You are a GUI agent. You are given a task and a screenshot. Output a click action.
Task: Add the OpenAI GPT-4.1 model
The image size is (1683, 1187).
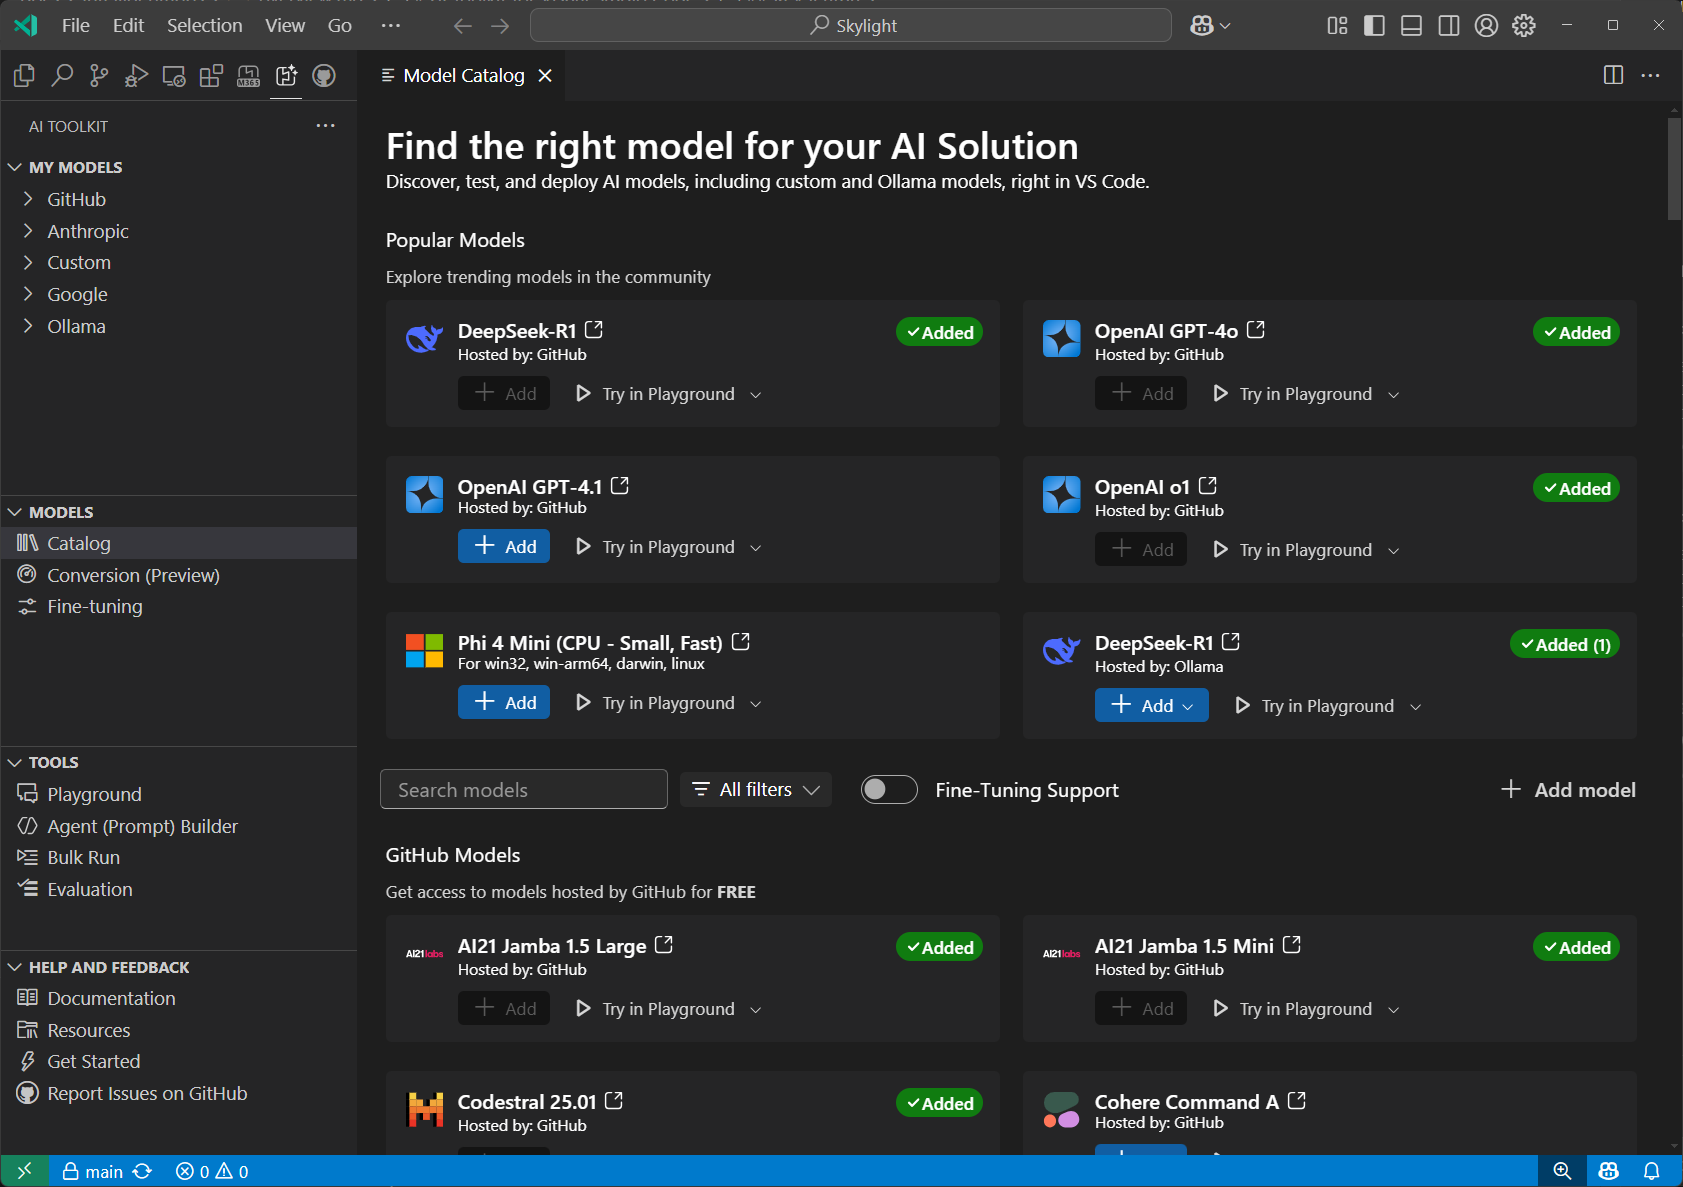pos(503,546)
